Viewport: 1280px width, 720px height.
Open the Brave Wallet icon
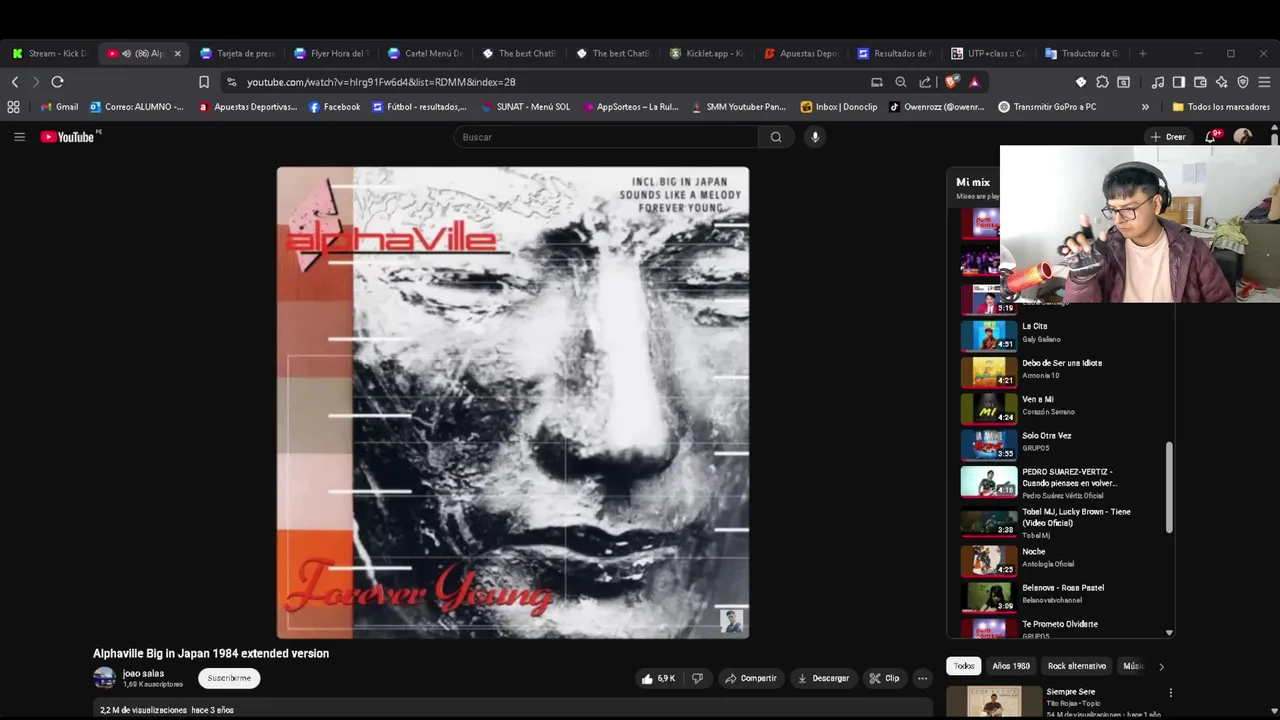(x=1200, y=82)
